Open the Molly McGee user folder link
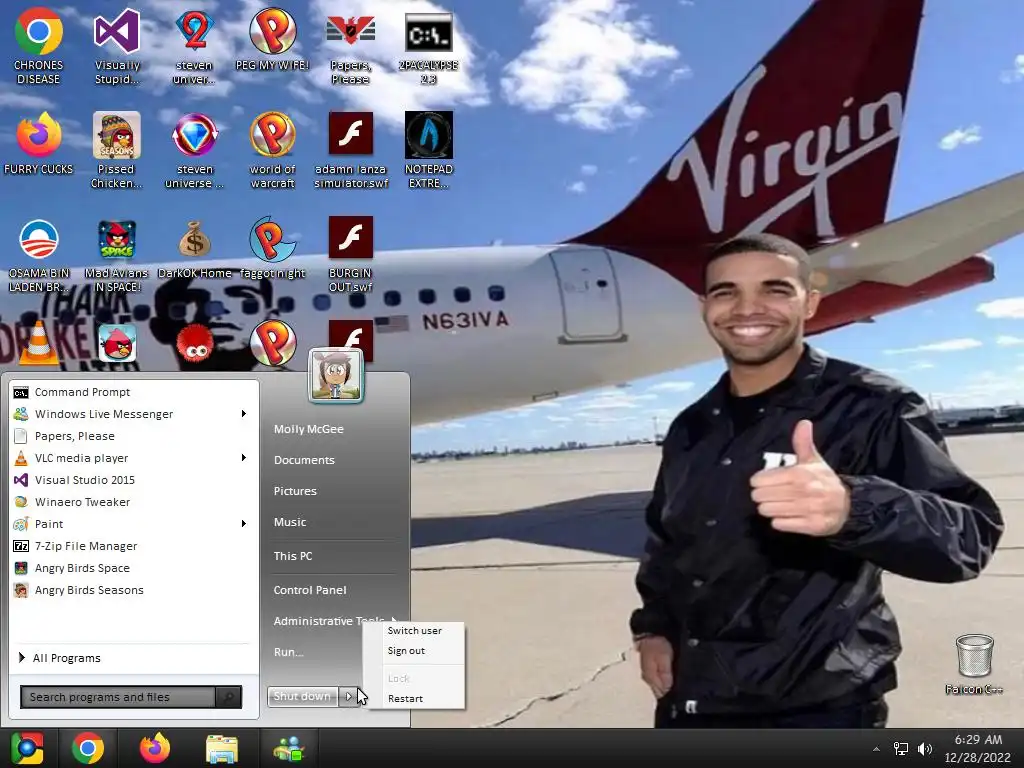Viewport: 1024px width, 768px height. [x=308, y=429]
